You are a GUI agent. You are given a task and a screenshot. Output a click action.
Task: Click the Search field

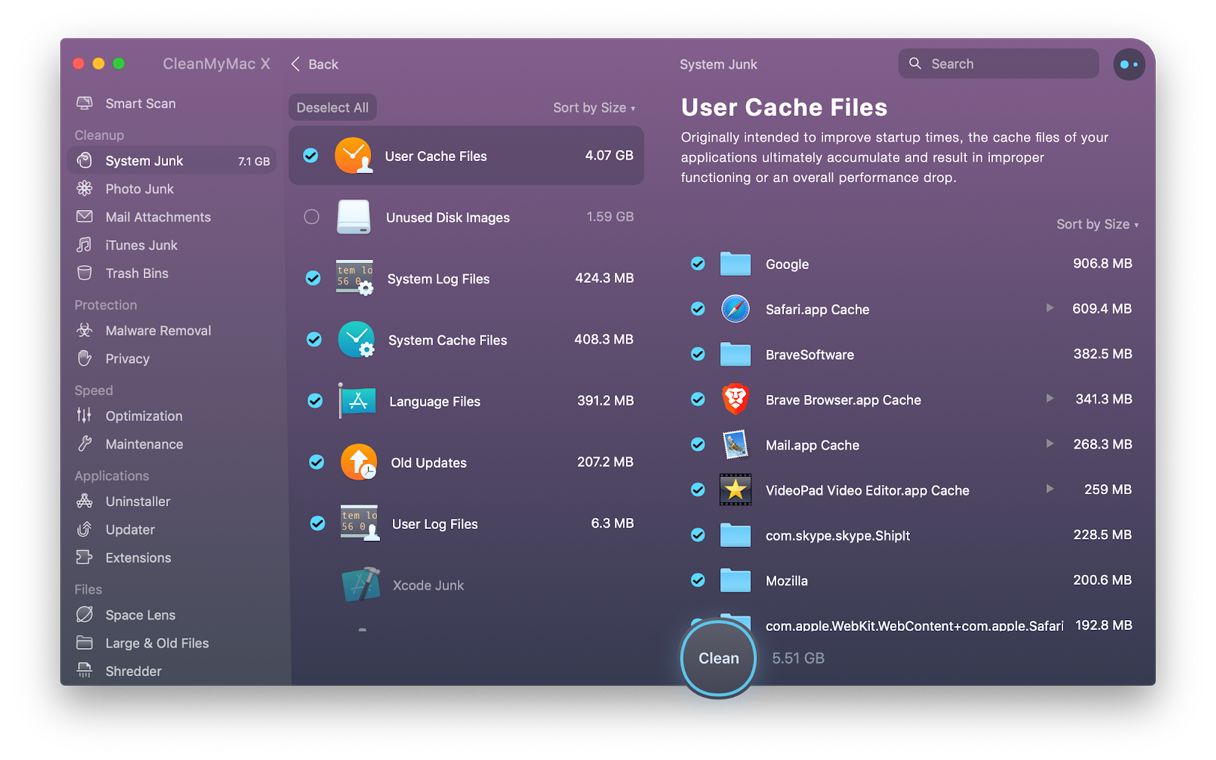pos(998,63)
